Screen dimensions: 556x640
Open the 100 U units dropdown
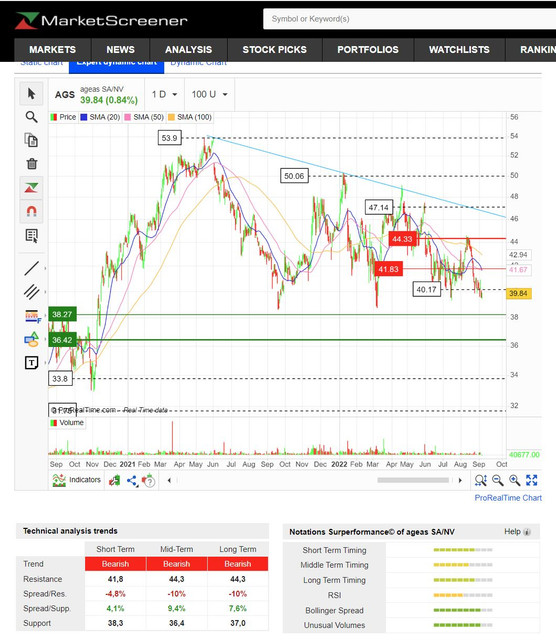[209, 94]
